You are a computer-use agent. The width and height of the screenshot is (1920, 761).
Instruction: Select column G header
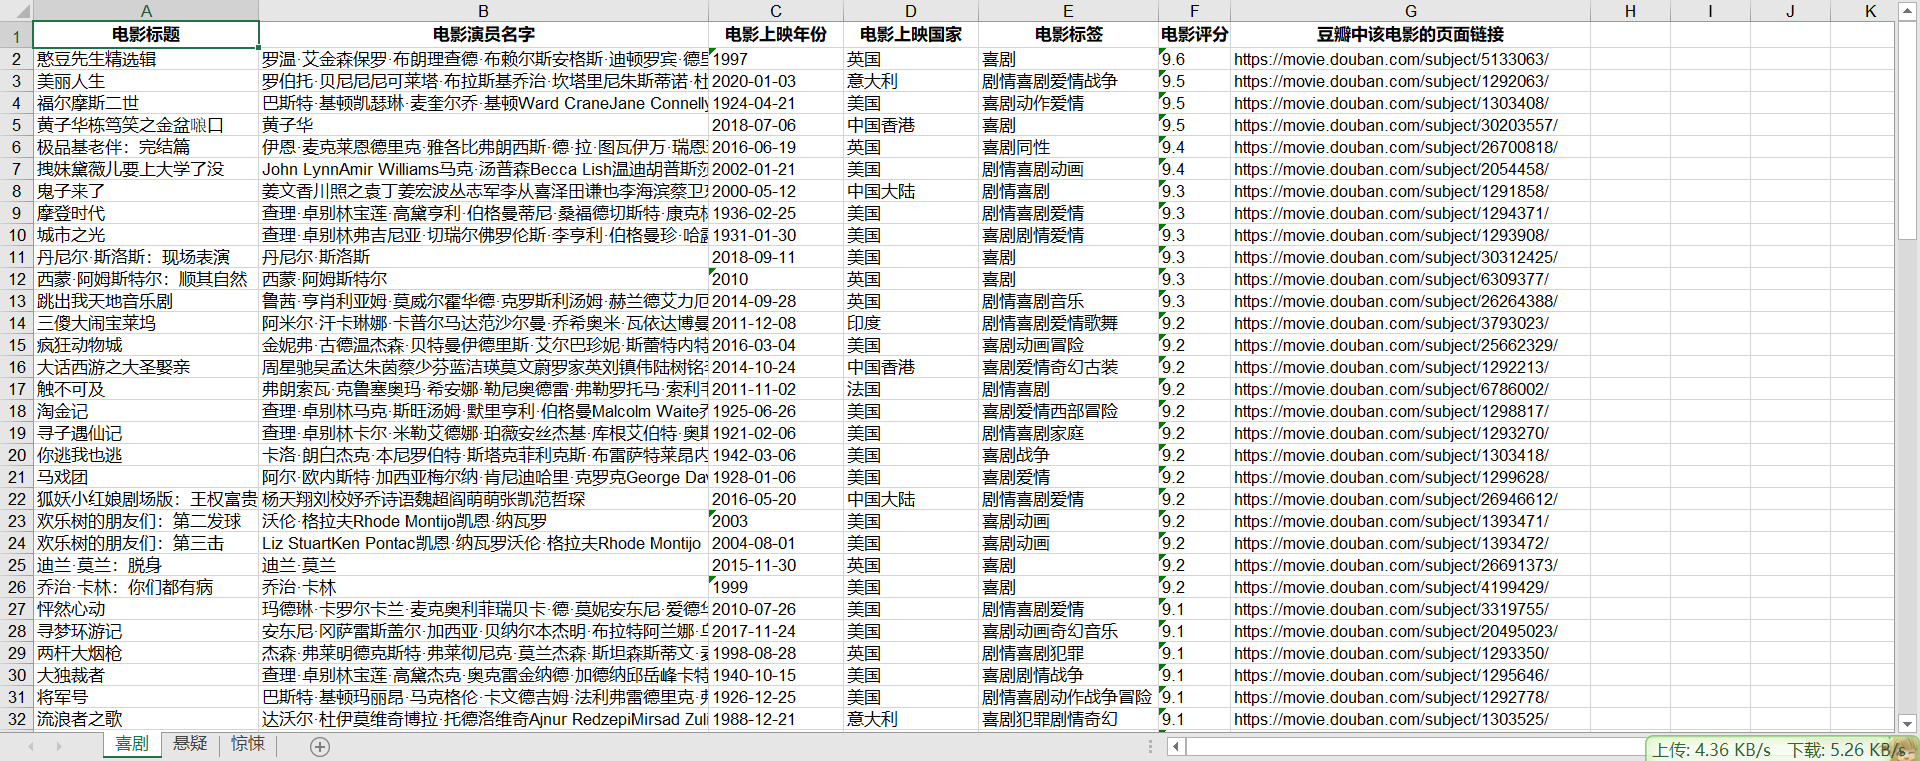point(1410,11)
